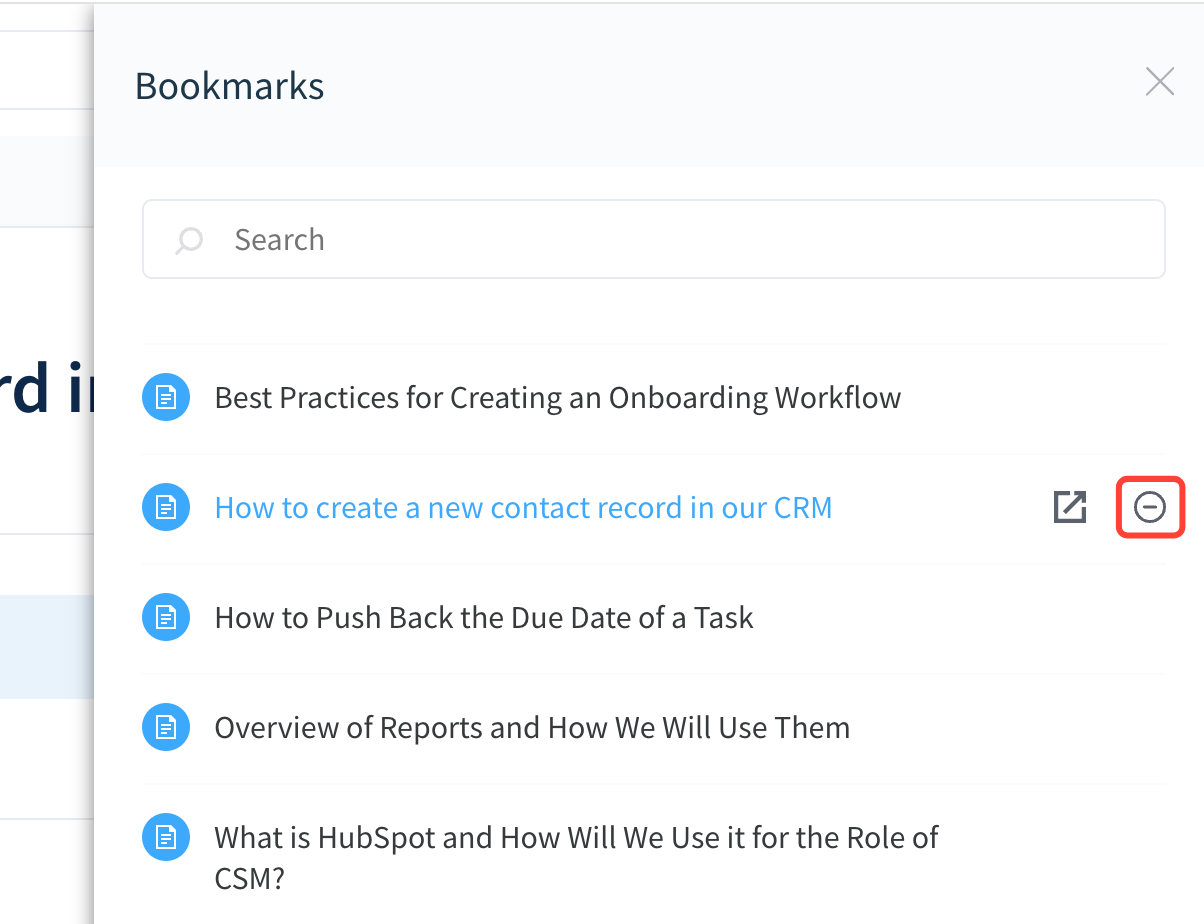This screenshot has width=1204, height=924.
Task: Click the CRM contact record document icon
Action: coord(166,508)
